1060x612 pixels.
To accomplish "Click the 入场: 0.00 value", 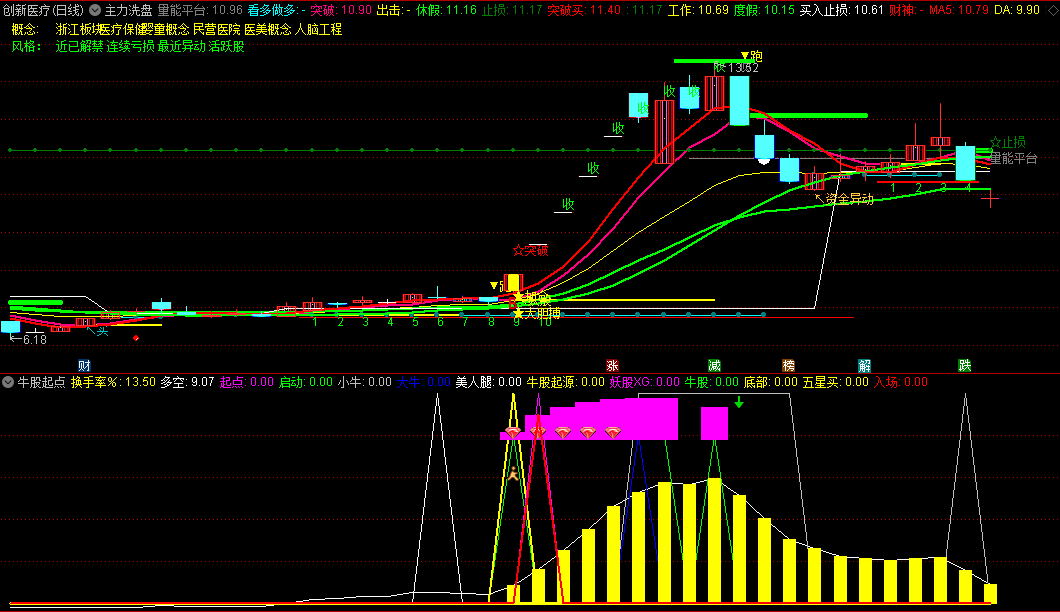I will pos(900,382).
